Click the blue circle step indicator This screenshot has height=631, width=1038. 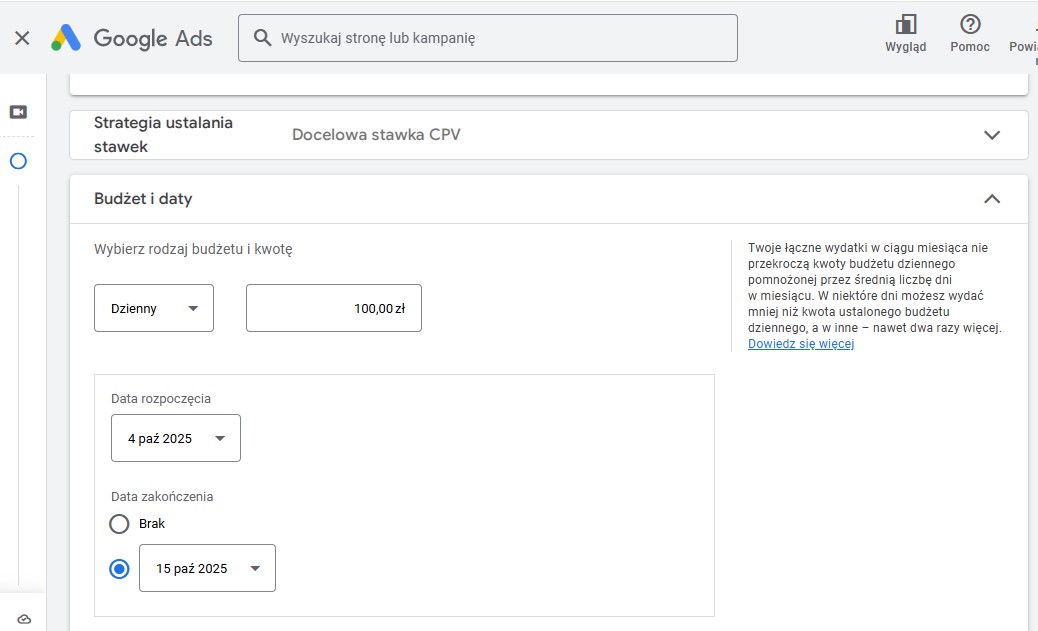pyautogui.click(x=18, y=161)
